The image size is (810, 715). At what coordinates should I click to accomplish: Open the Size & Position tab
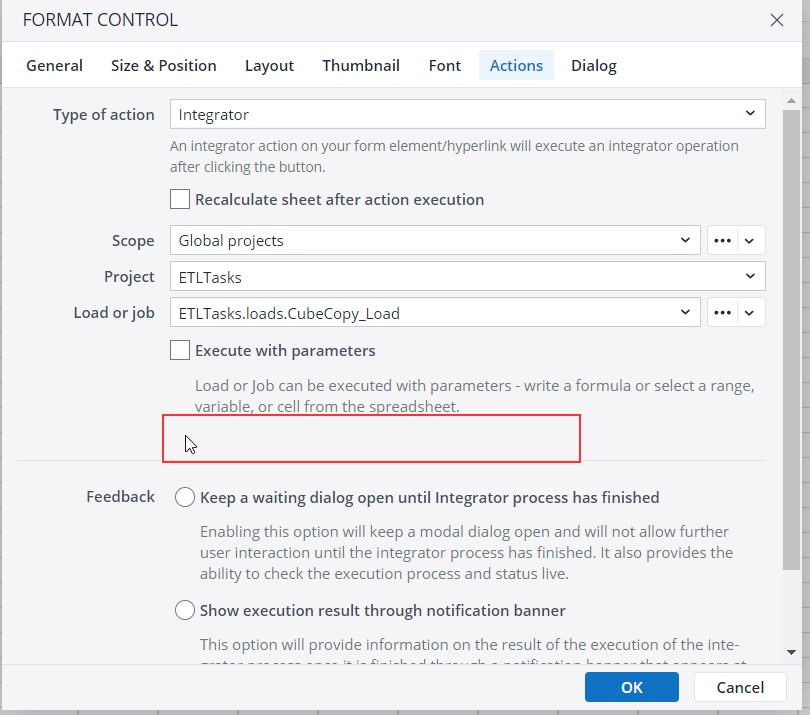click(164, 66)
